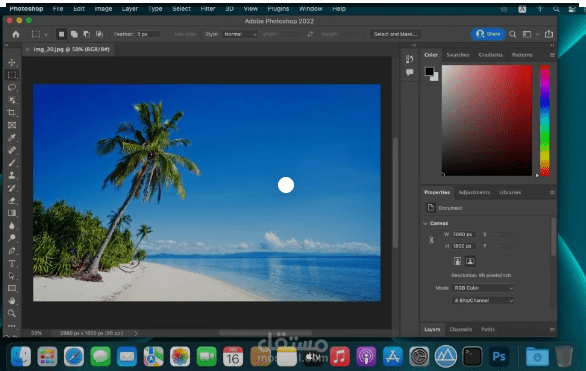
Task: Select the Clone Stamp tool
Action: click(12, 176)
